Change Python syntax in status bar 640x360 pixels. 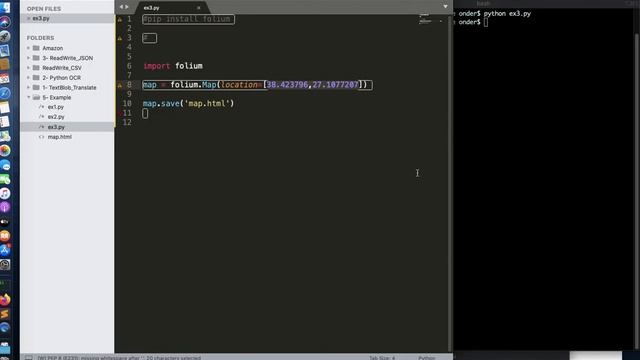coord(427,358)
